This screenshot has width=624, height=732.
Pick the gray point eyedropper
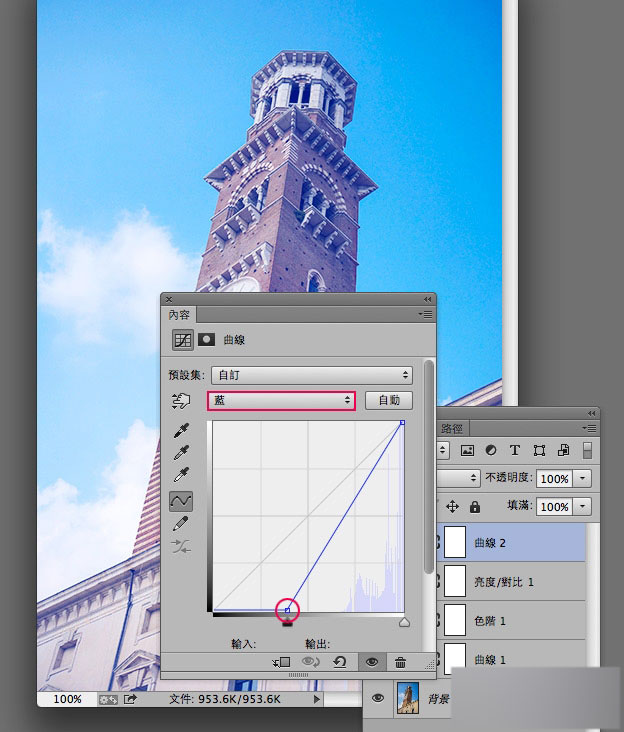point(182,452)
